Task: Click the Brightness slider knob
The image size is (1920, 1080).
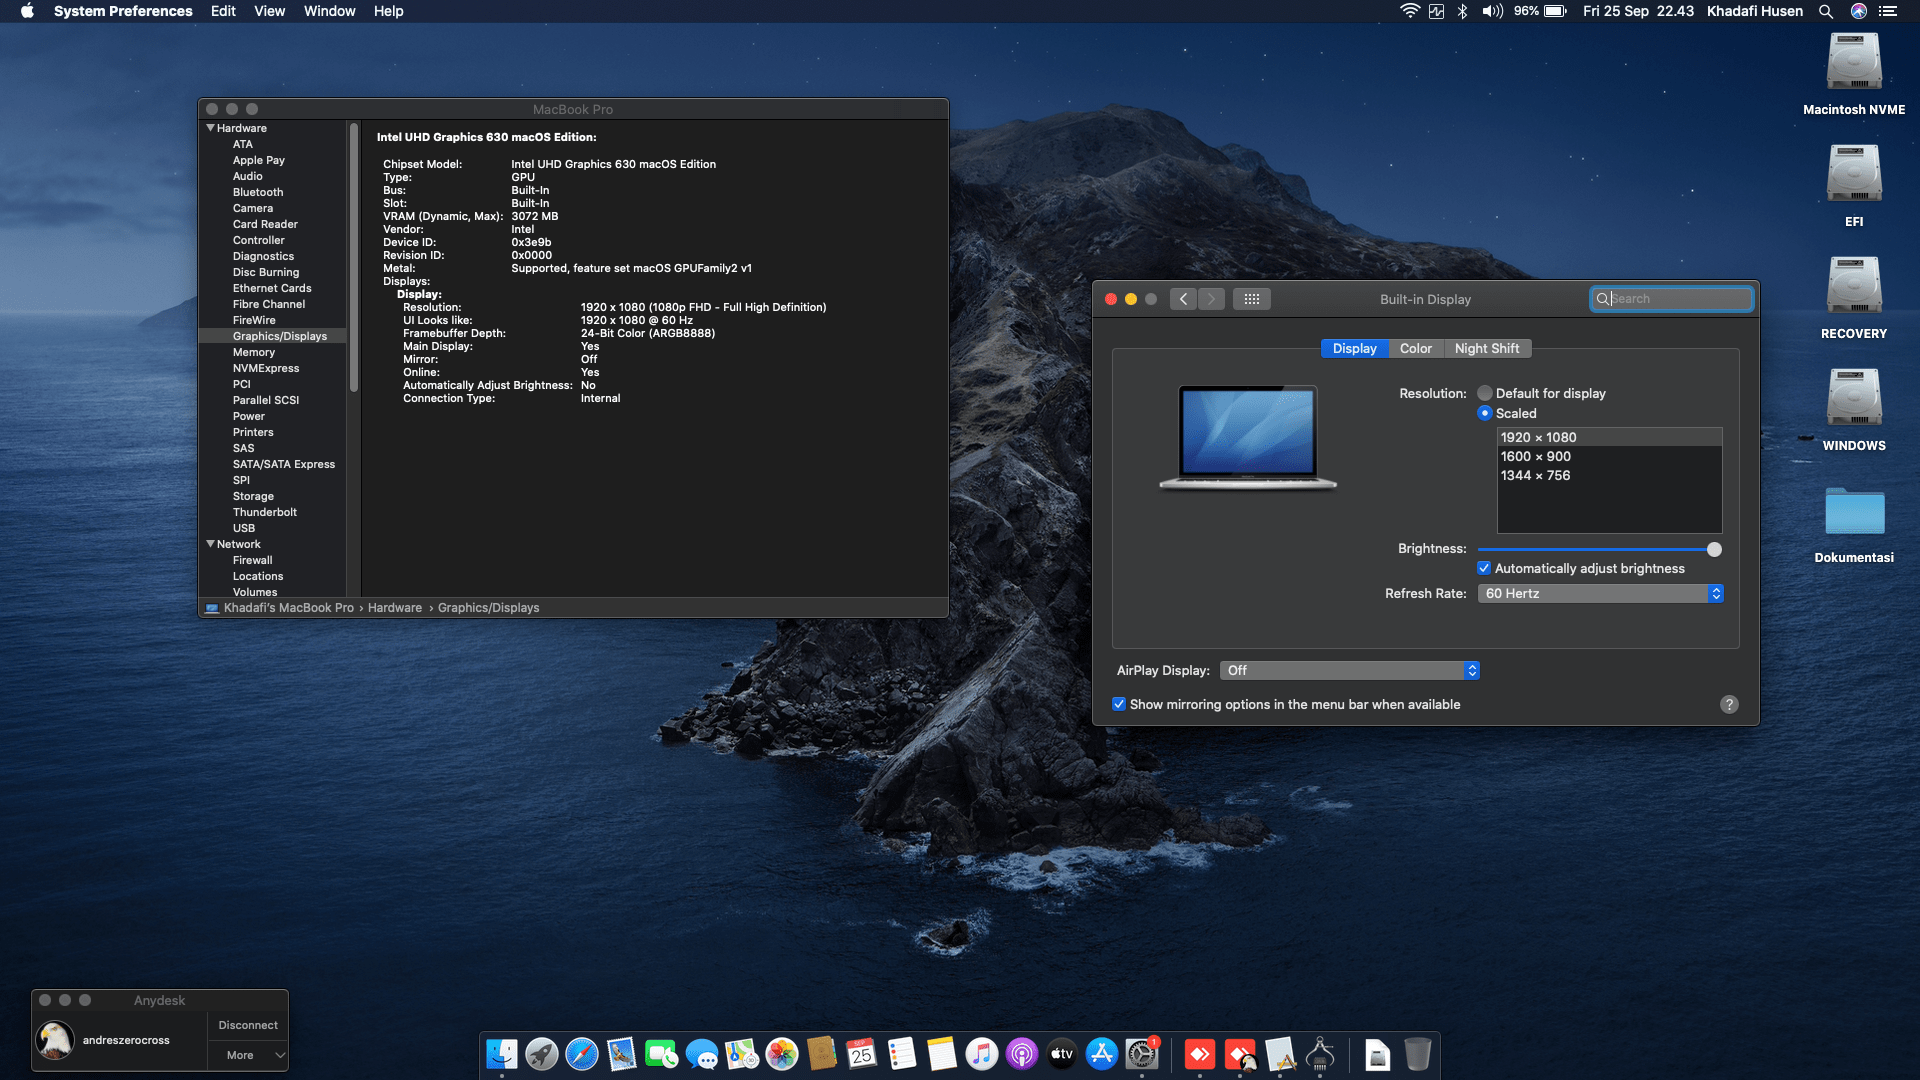Action: [1714, 549]
